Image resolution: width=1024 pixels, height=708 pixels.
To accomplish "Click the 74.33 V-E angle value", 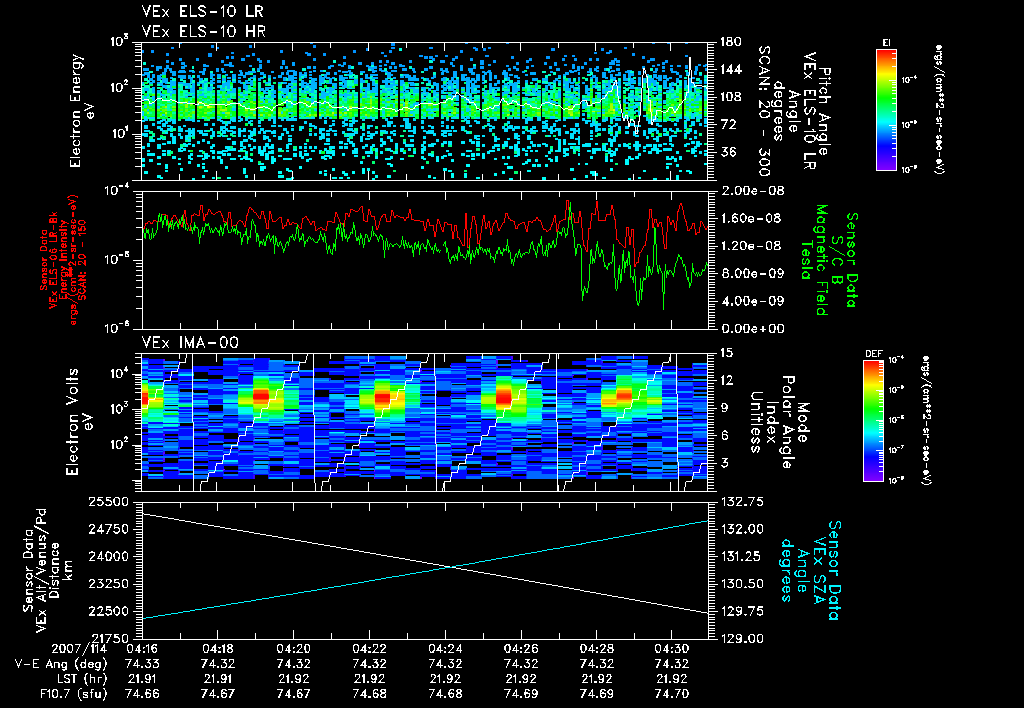I will (142, 664).
